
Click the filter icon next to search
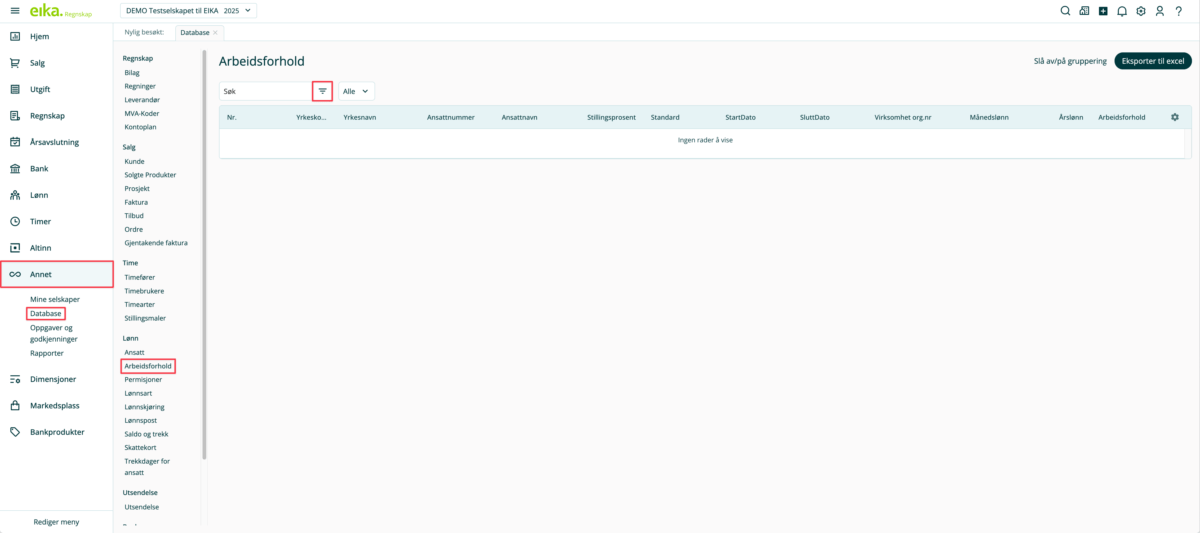point(322,91)
